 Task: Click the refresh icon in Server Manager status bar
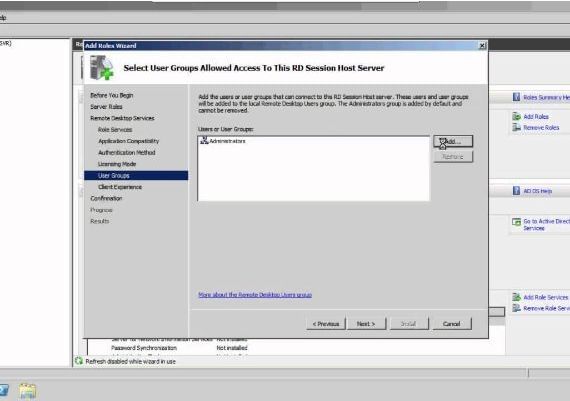click(79, 361)
